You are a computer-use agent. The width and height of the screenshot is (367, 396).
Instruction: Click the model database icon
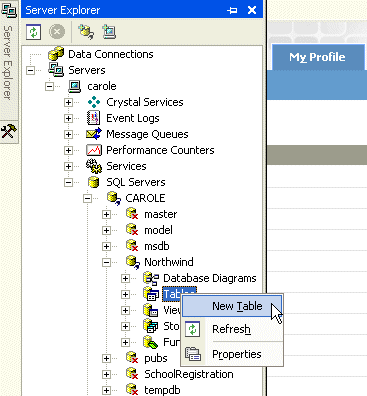[x=132, y=230]
